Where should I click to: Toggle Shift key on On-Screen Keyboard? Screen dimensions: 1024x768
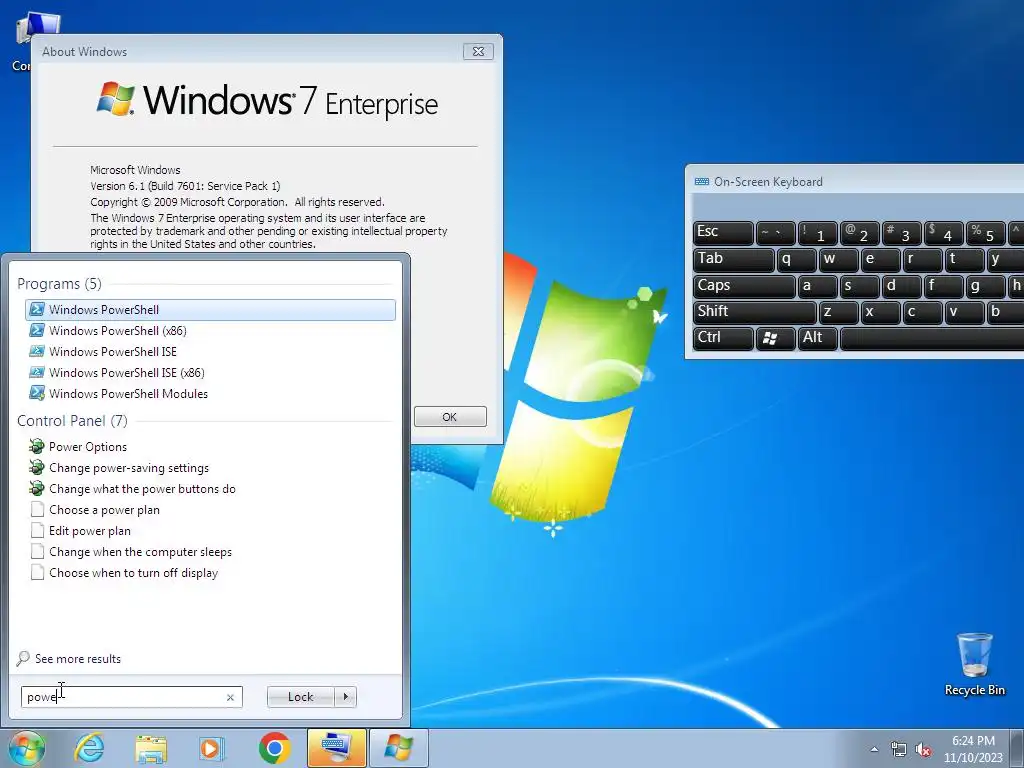click(754, 312)
